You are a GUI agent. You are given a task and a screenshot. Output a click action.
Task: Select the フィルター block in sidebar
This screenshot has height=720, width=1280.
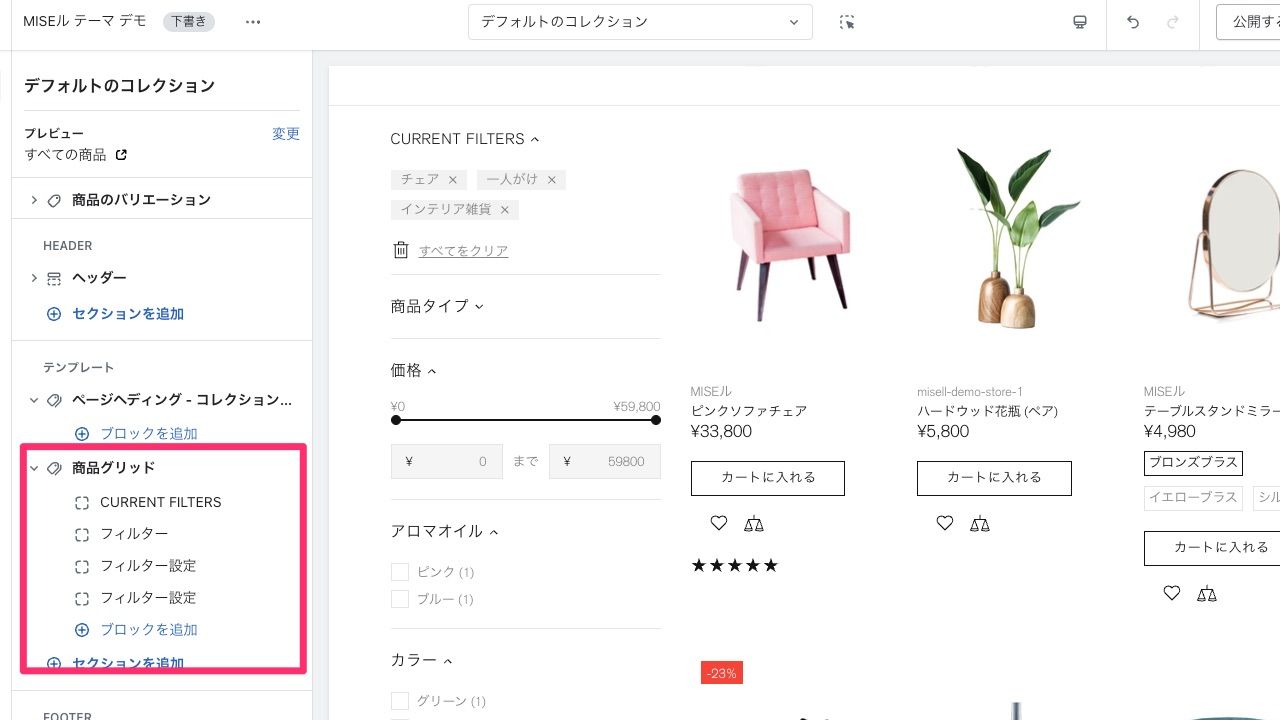pyautogui.click(x=134, y=534)
